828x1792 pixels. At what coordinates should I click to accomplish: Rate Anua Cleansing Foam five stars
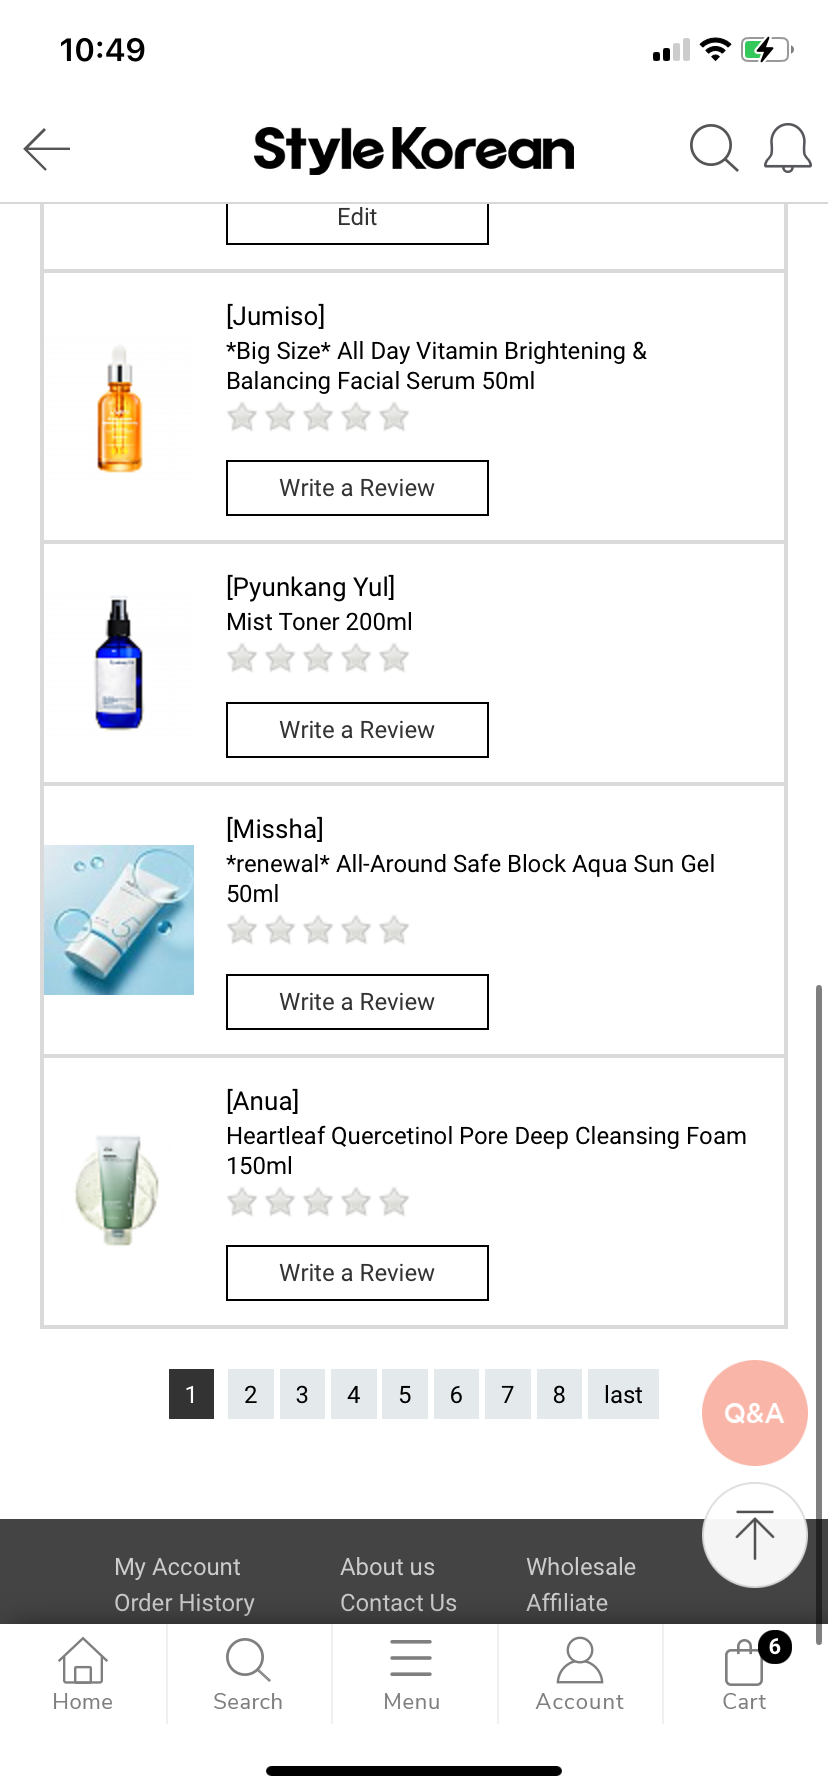[x=395, y=1202]
